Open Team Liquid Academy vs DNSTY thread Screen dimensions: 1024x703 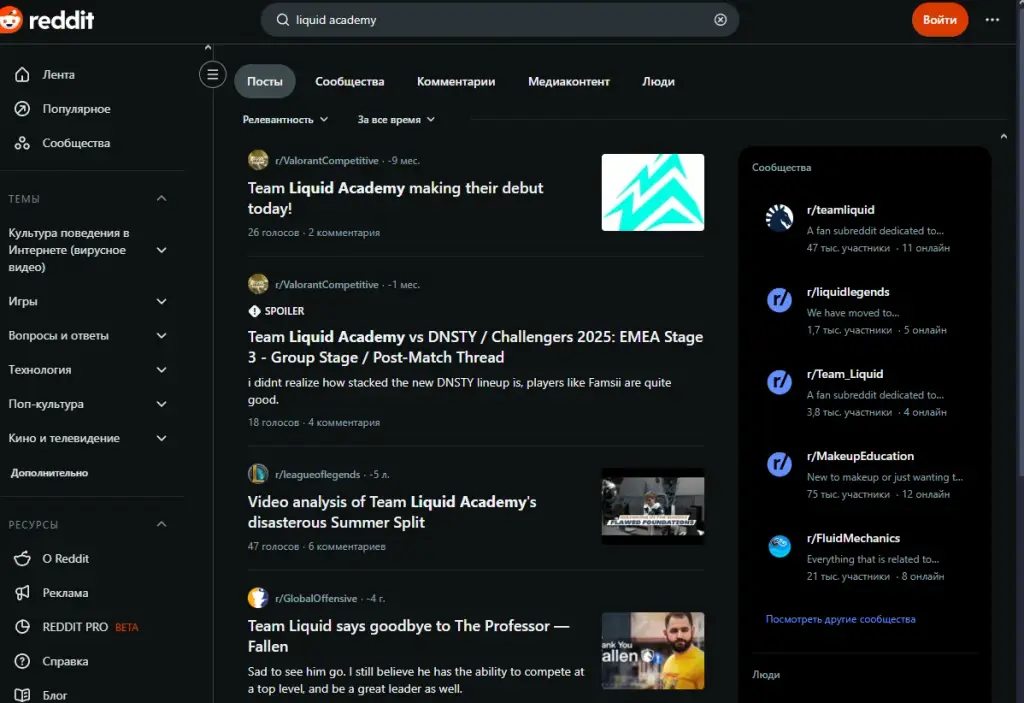click(475, 347)
